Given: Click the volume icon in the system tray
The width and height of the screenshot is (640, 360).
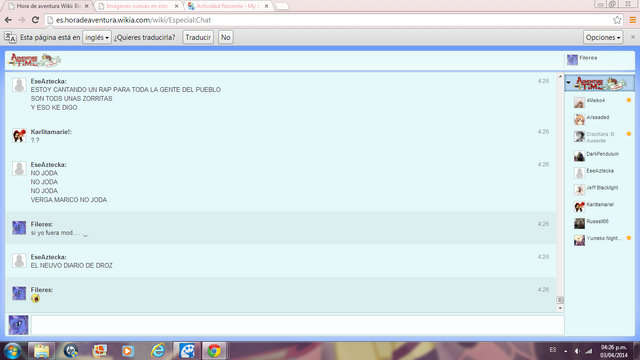Looking at the screenshot, I should coord(577,351).
